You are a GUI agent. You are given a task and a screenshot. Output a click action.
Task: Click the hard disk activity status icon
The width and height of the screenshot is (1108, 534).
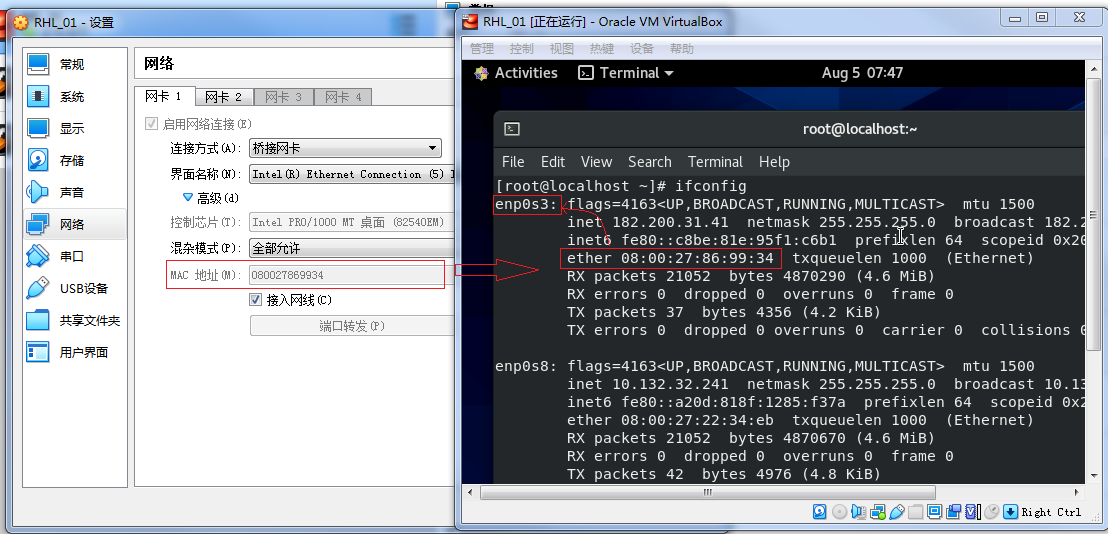pos(820,511)
